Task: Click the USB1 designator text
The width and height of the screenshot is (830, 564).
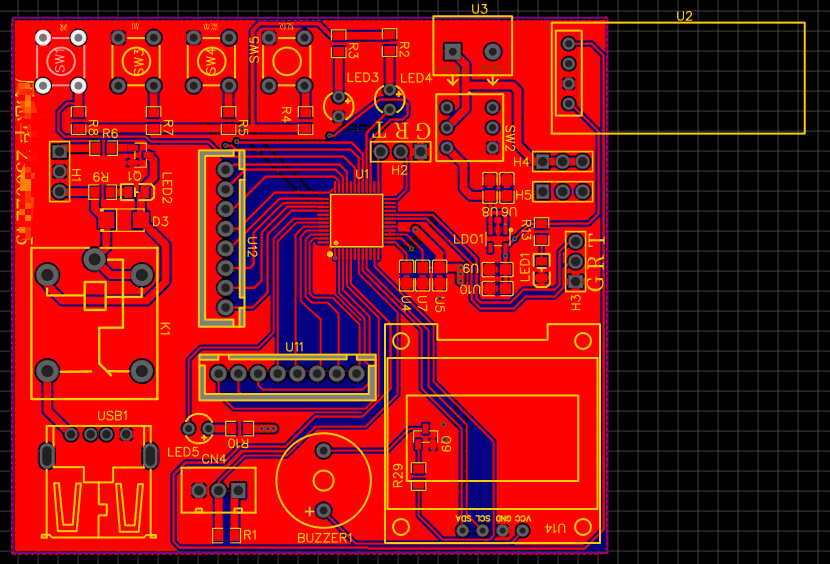Action: pyautogui.click(x=113, y=416)
